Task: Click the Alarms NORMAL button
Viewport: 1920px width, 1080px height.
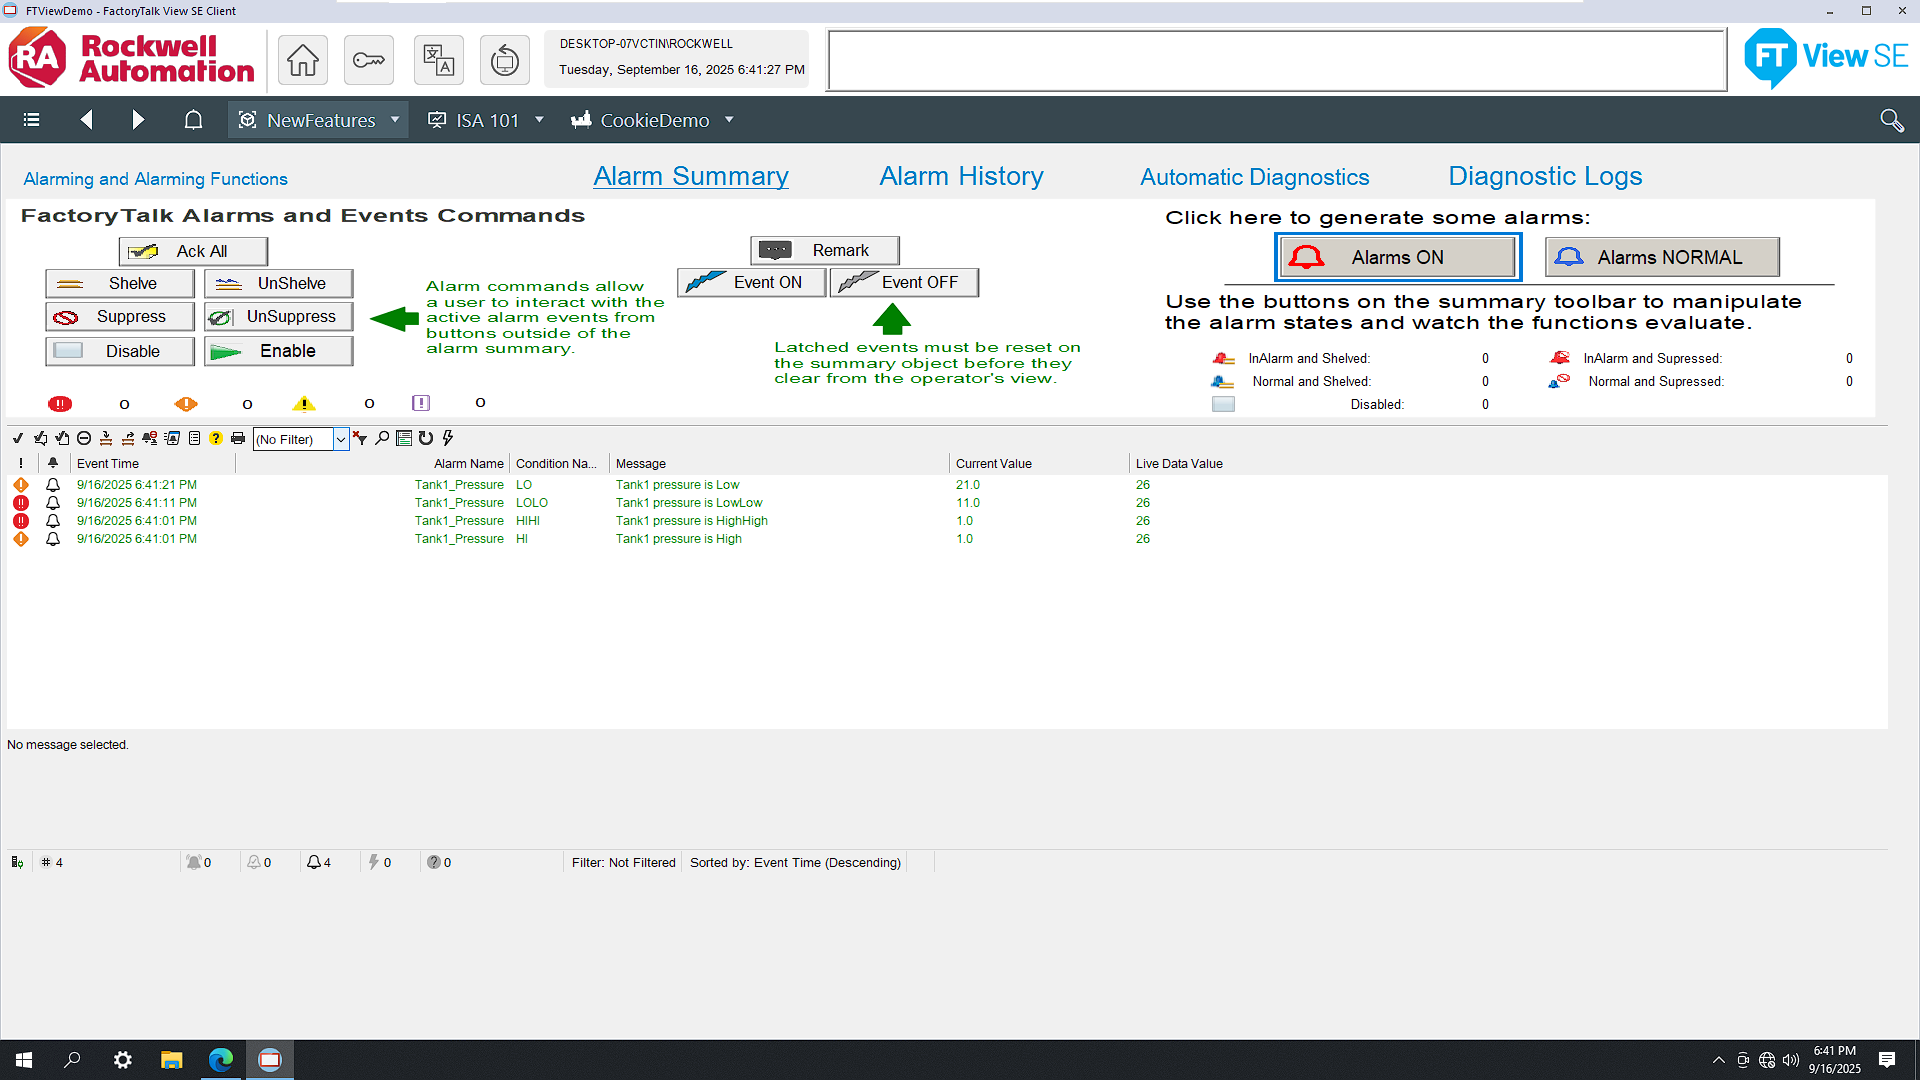Action: pos(1662,257)
